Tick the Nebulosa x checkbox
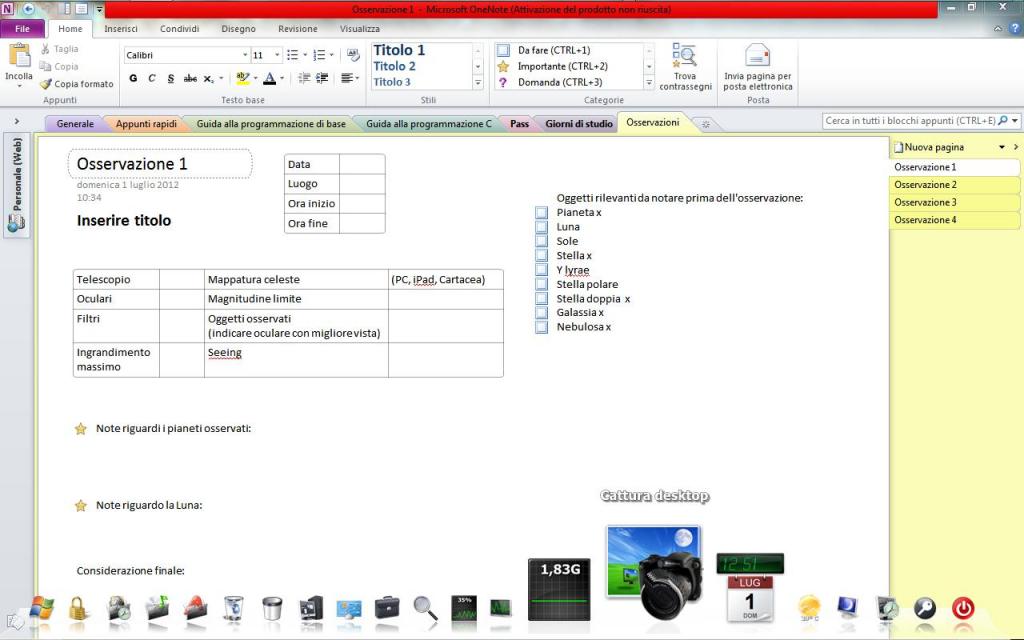Screen dimensions: 1024x640 541,327
